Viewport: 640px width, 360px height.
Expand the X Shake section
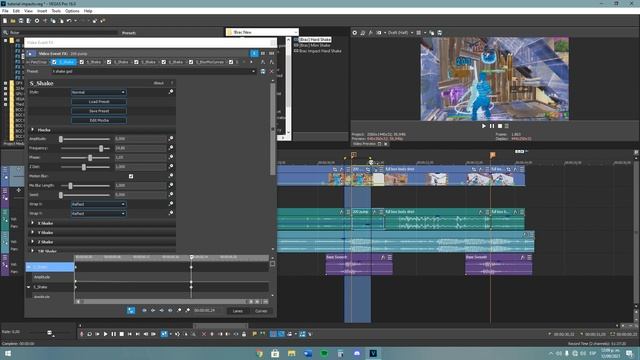(x=33, y=223)
